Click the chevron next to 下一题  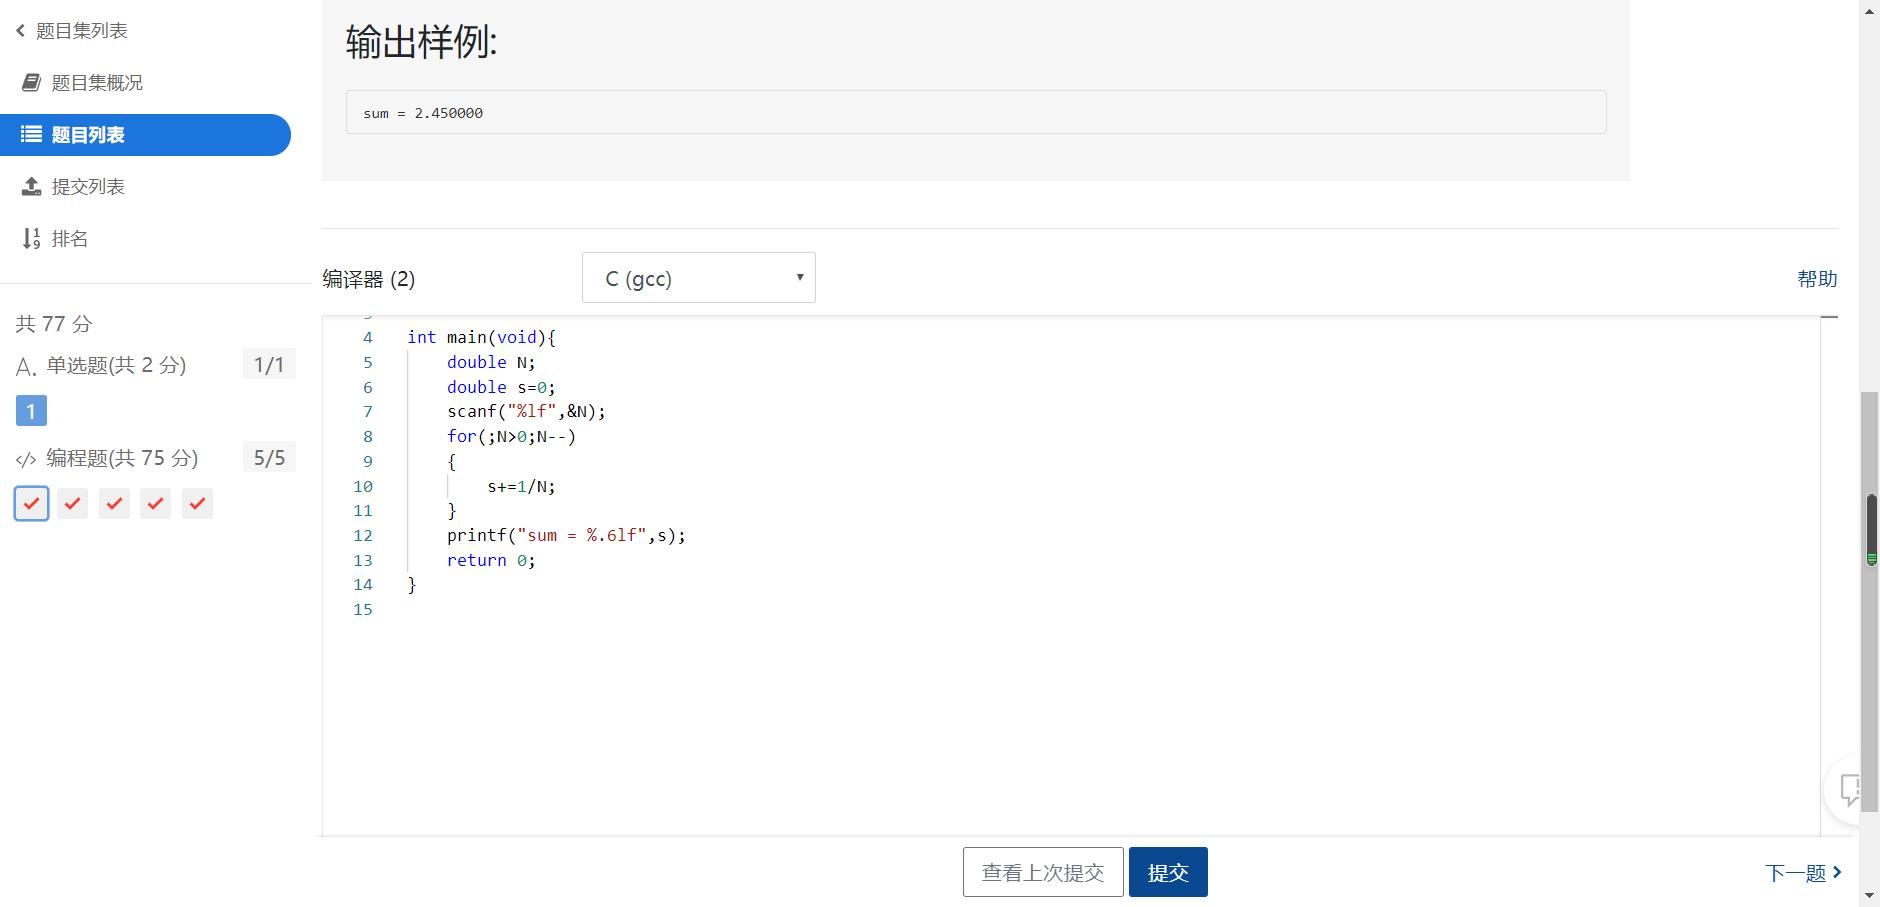(x=1837, y=872)
